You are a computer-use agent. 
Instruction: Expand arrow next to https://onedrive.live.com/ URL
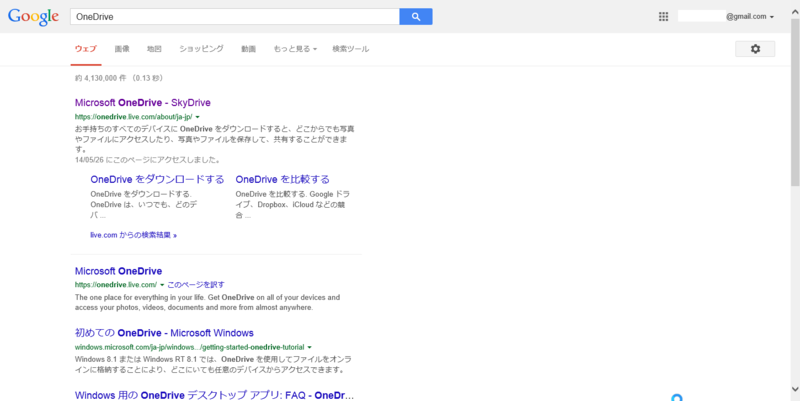(x=162, y=285)
